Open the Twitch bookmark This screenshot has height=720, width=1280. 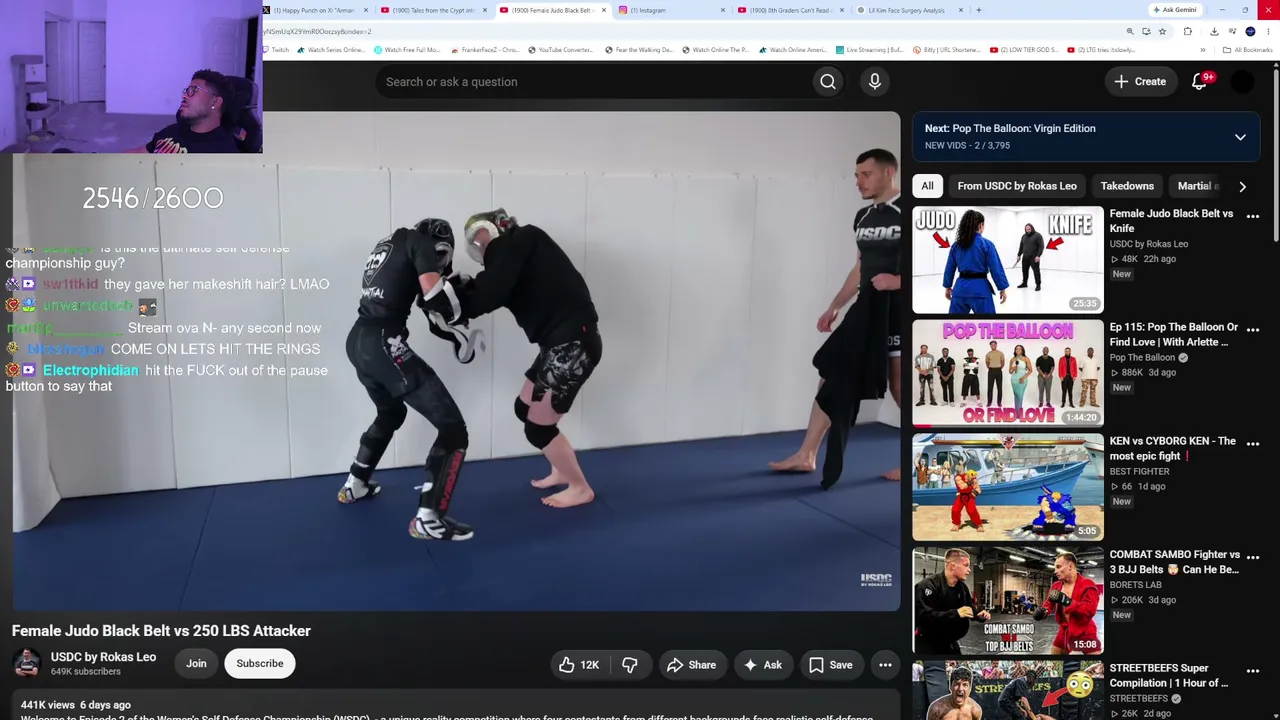(276, 50)
